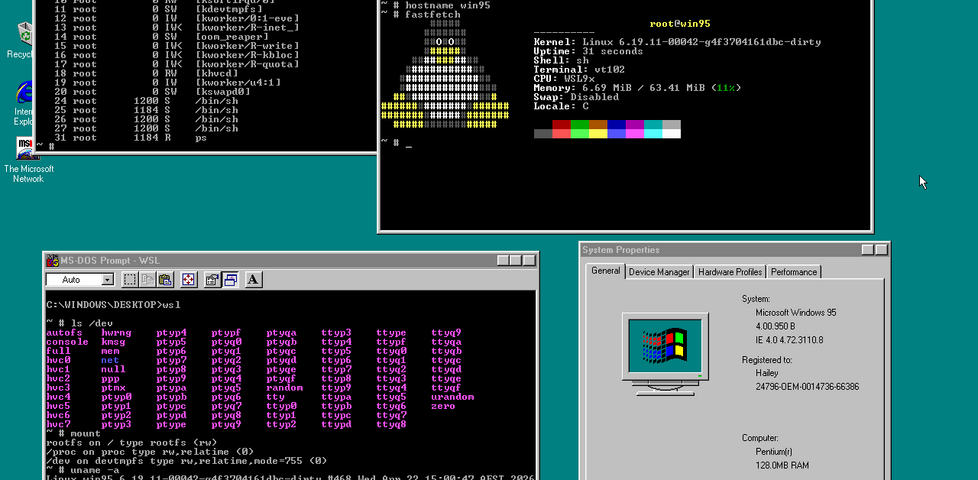The image size is (978, 480).
Task: Click the 'autofs' device entry
Action: point(65,333)
